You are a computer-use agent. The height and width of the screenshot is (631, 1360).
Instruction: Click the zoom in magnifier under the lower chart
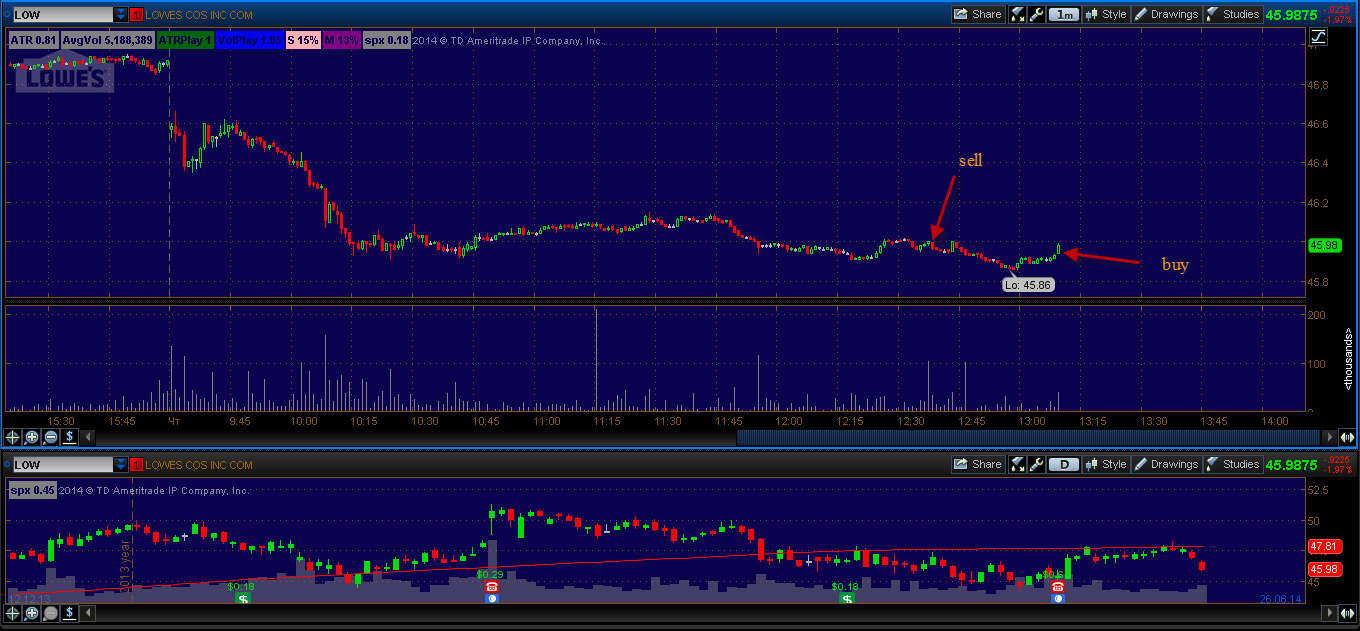point(32,613)
